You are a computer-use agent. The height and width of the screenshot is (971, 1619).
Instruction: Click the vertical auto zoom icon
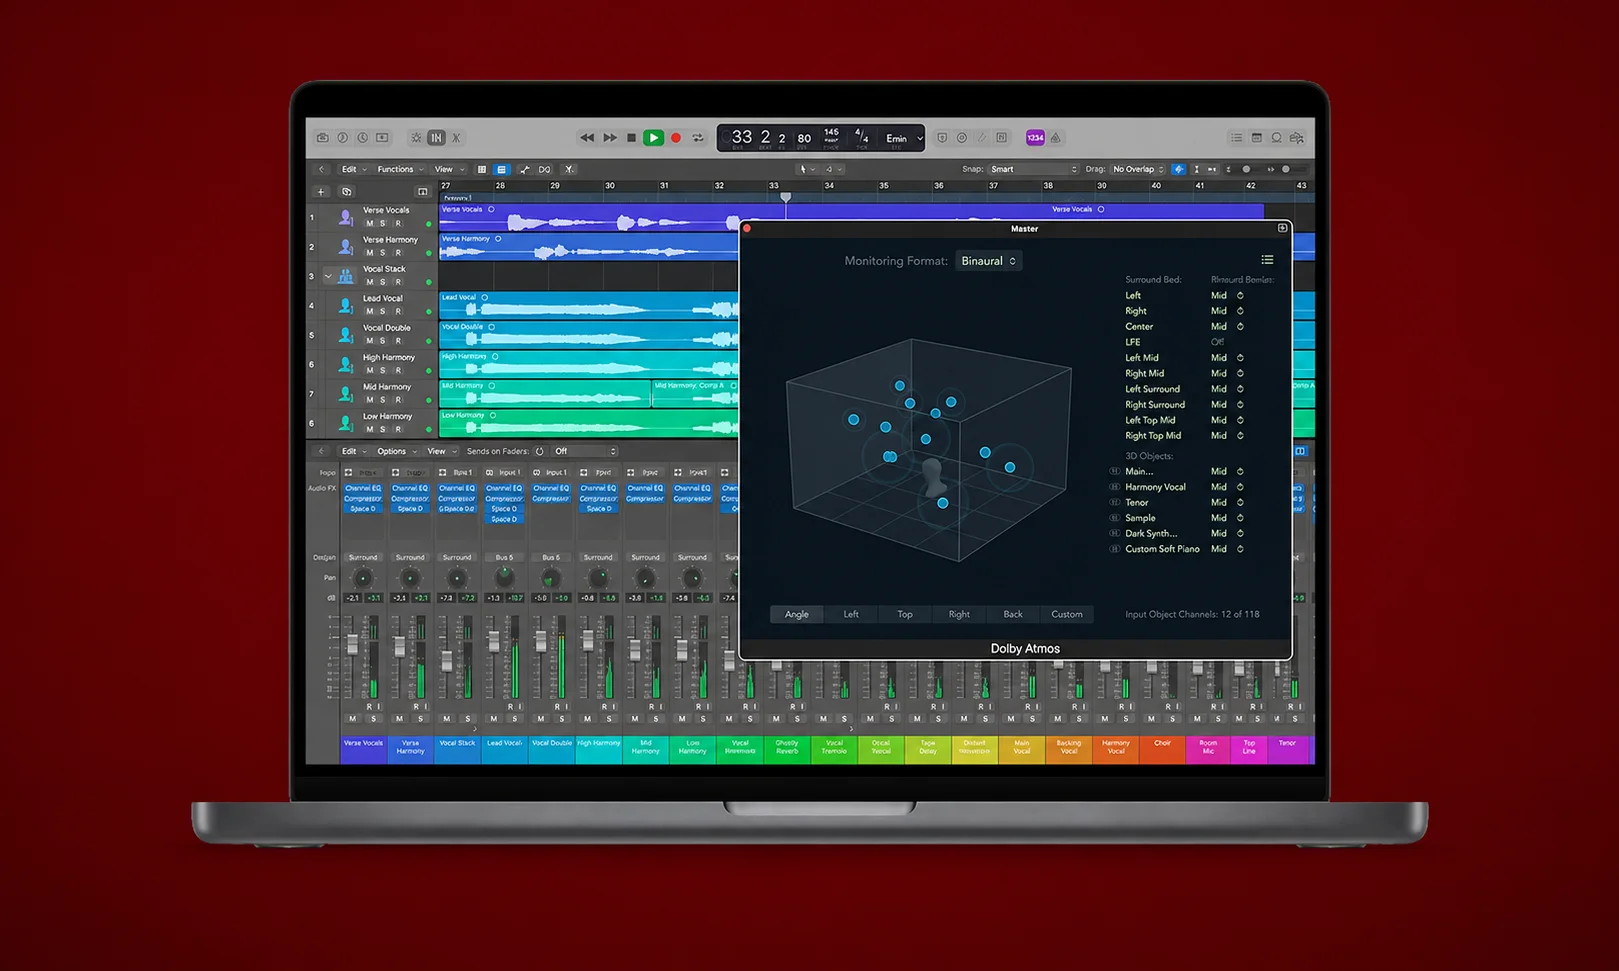pyautogui.click(x=1196, y=169)
